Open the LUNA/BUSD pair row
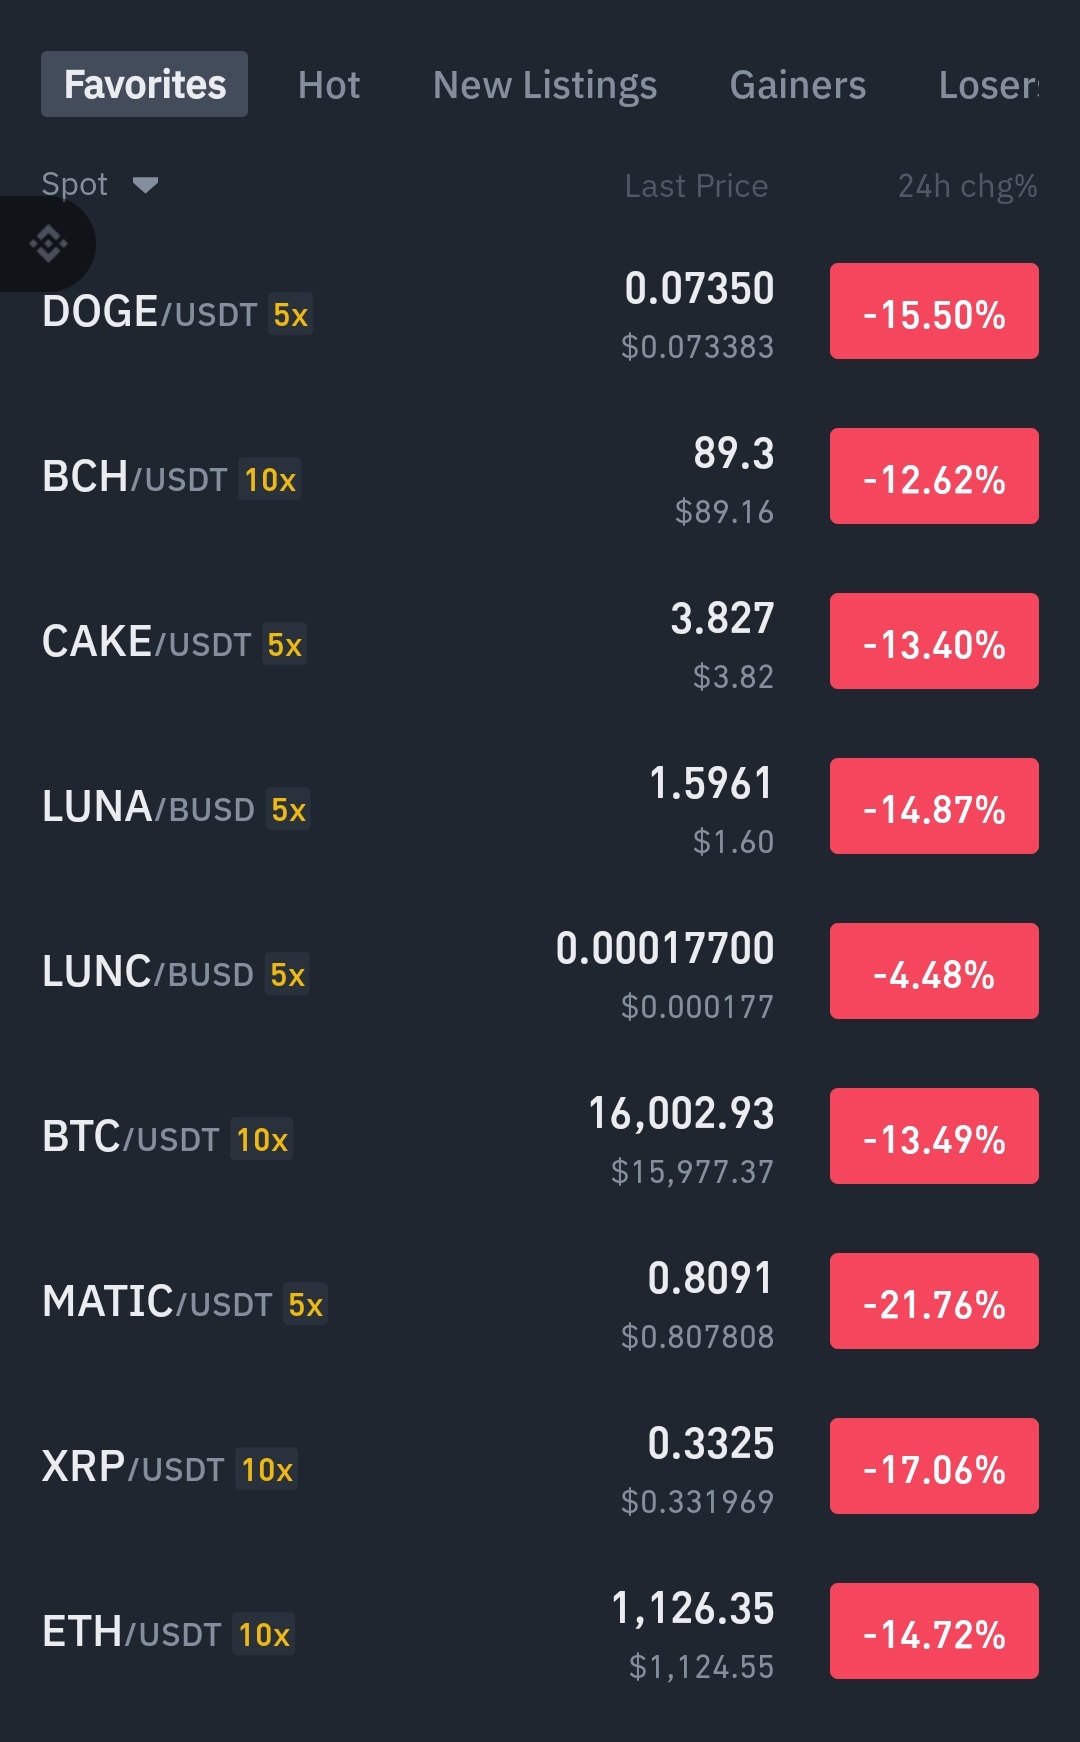The width and height of the screenshot is (1080, 1742). [x=540, y=806]
